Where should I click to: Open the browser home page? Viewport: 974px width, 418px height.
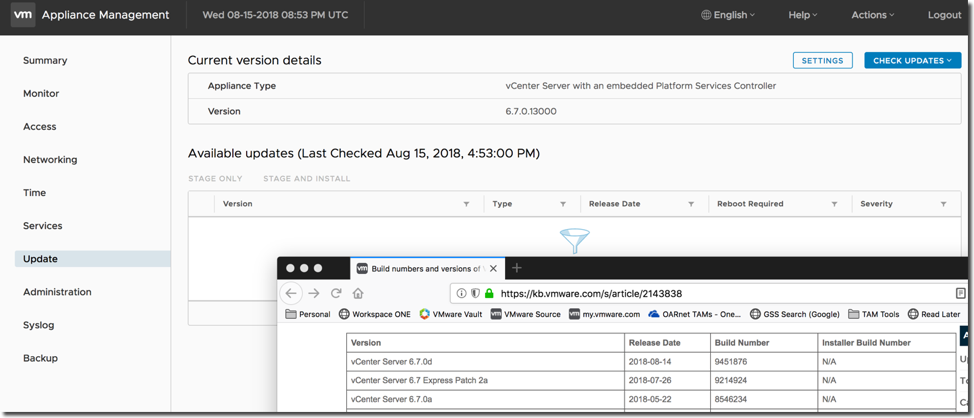coord(358,293)
